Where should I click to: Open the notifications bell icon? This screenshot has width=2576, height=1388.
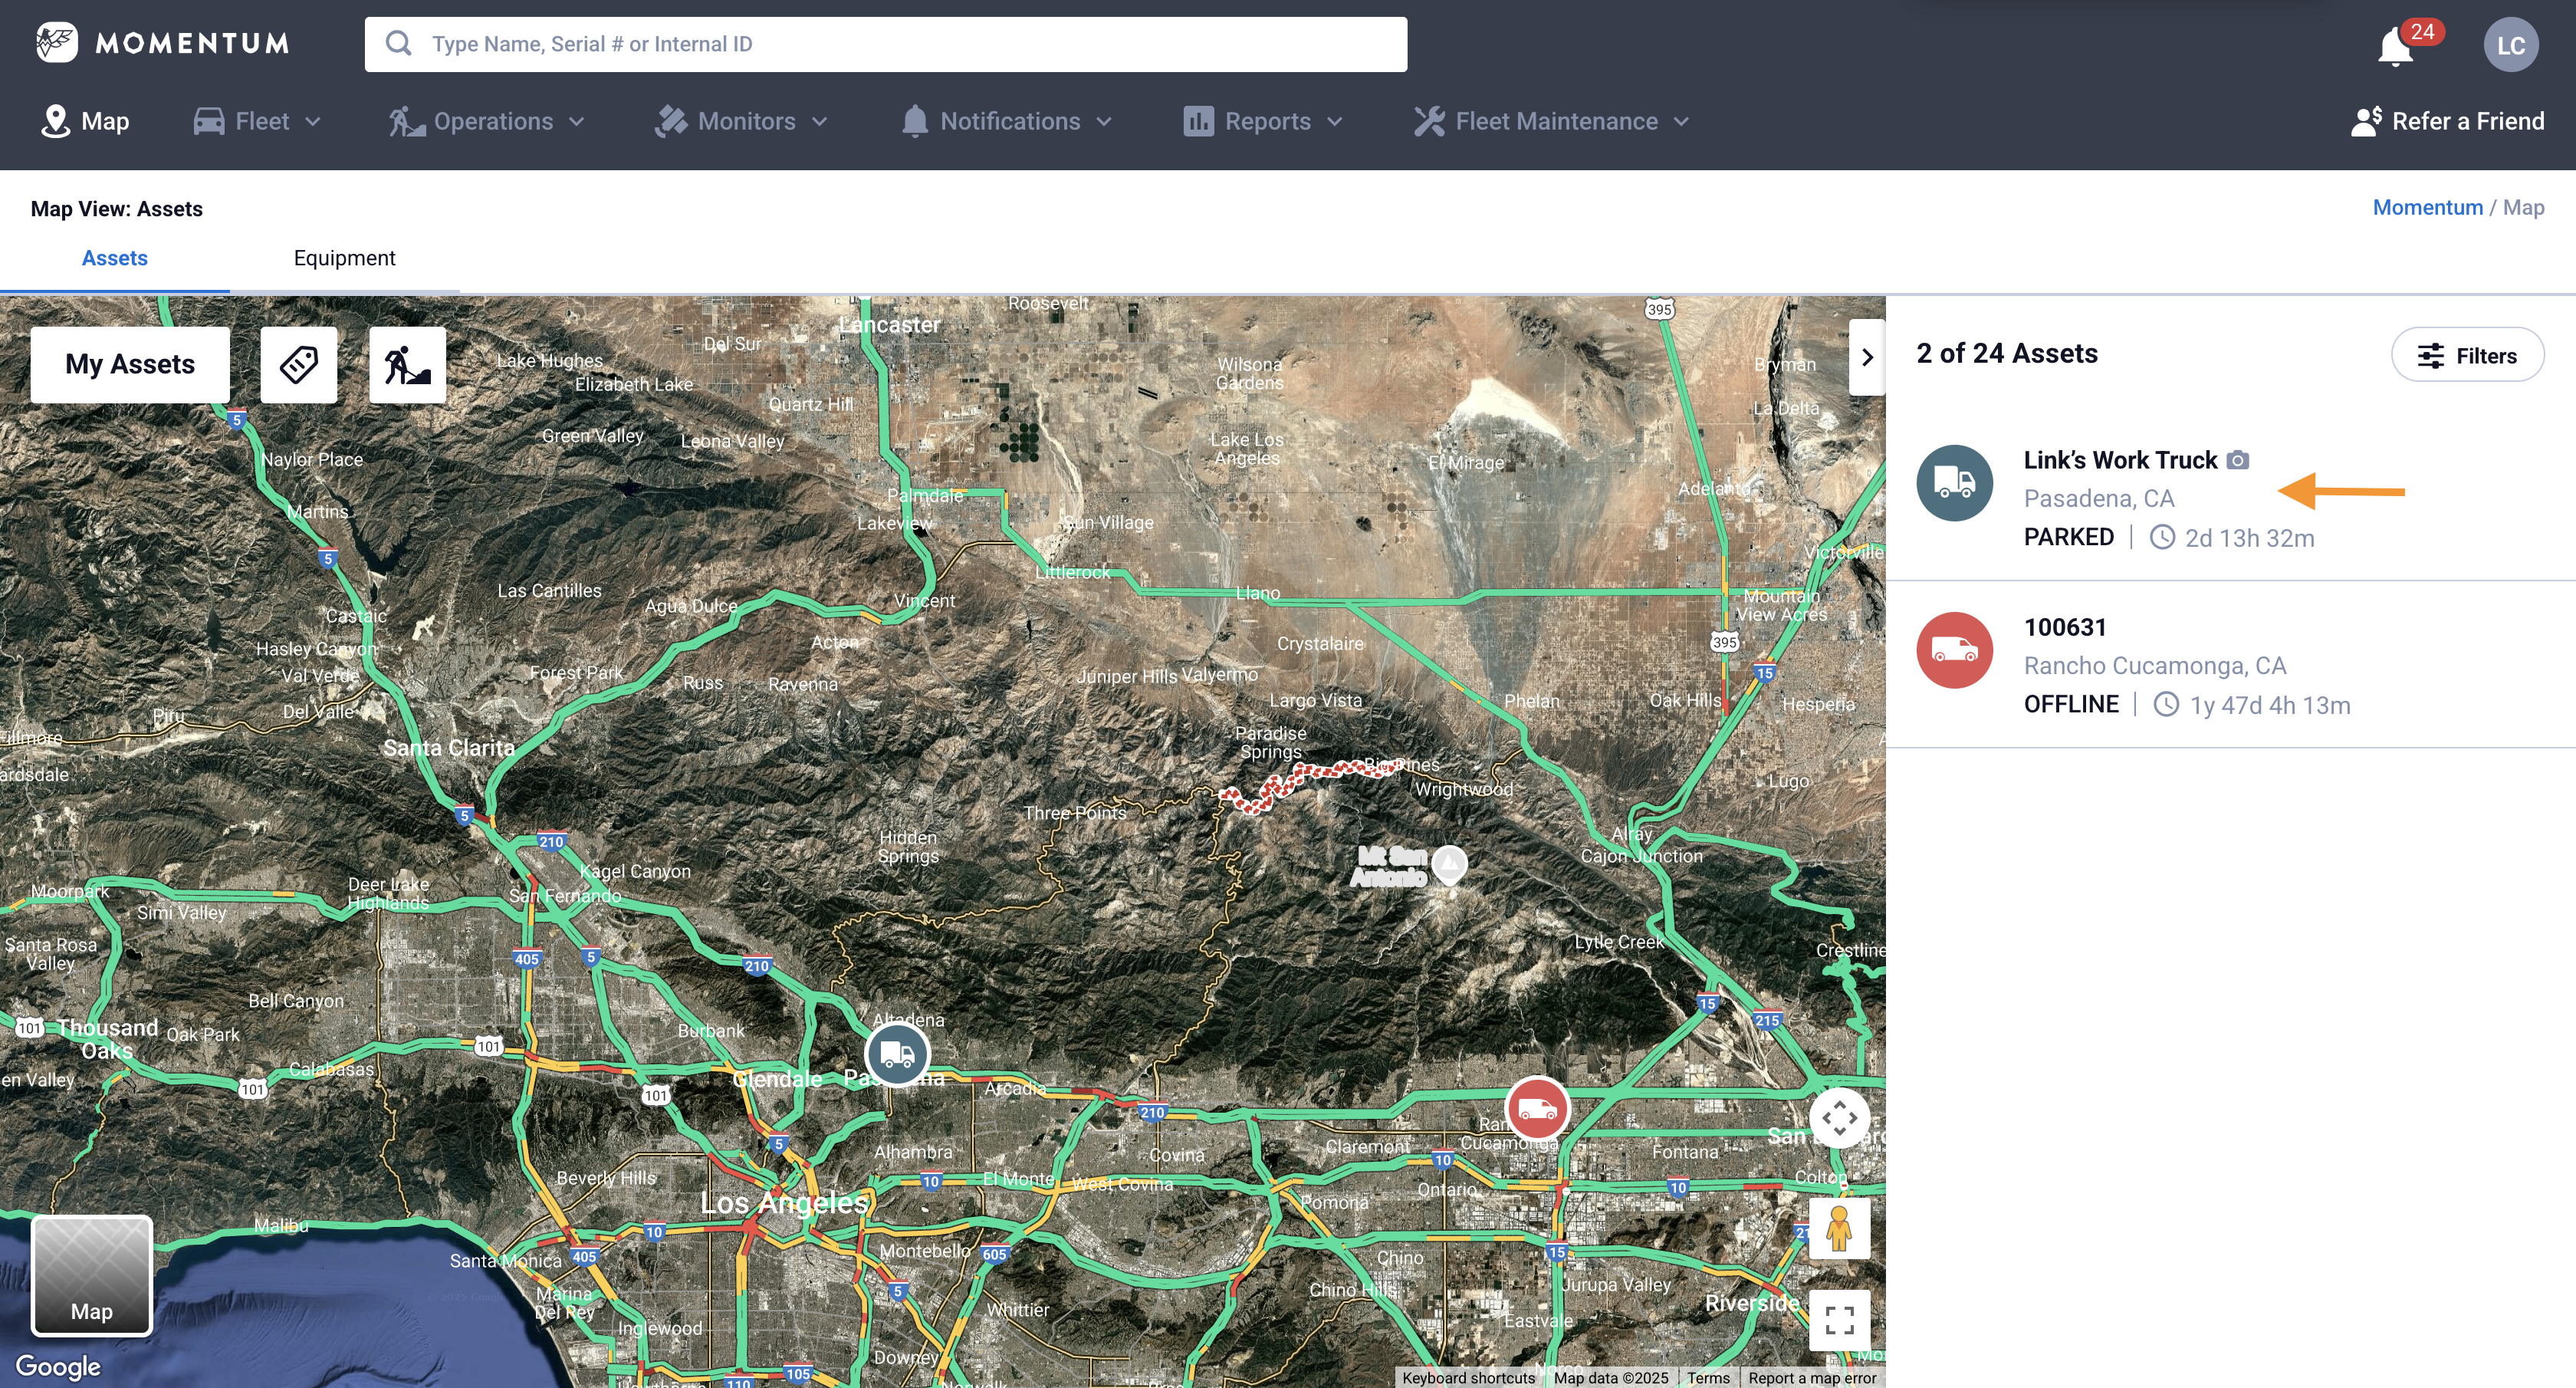(2396, 46)
